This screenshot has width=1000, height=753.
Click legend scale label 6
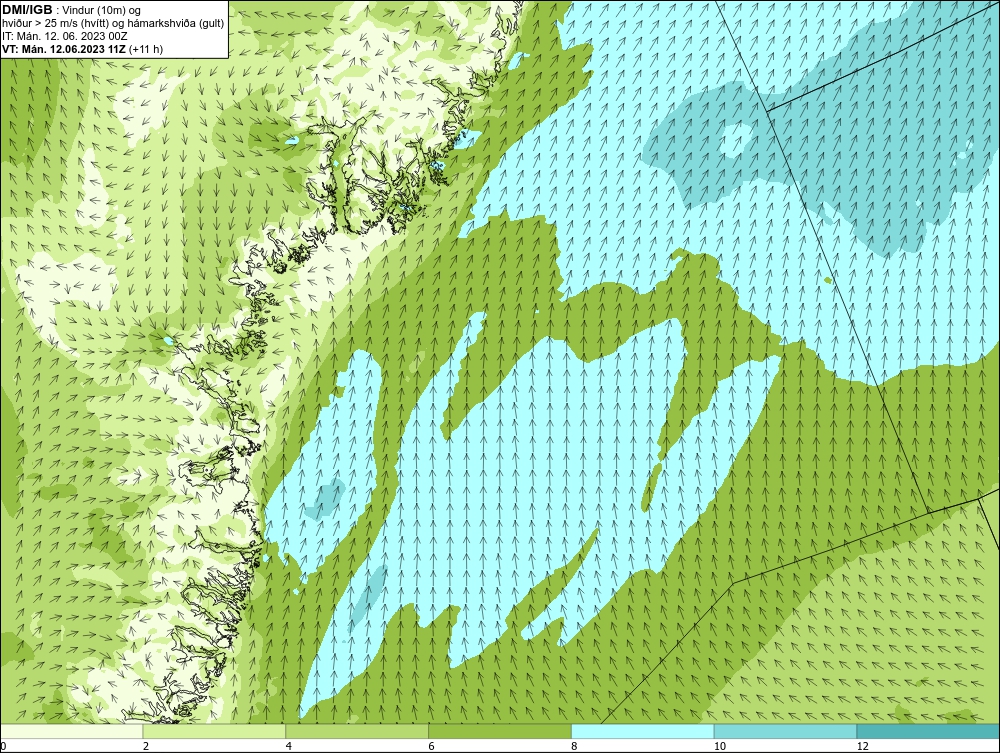(x=432, y=746)
